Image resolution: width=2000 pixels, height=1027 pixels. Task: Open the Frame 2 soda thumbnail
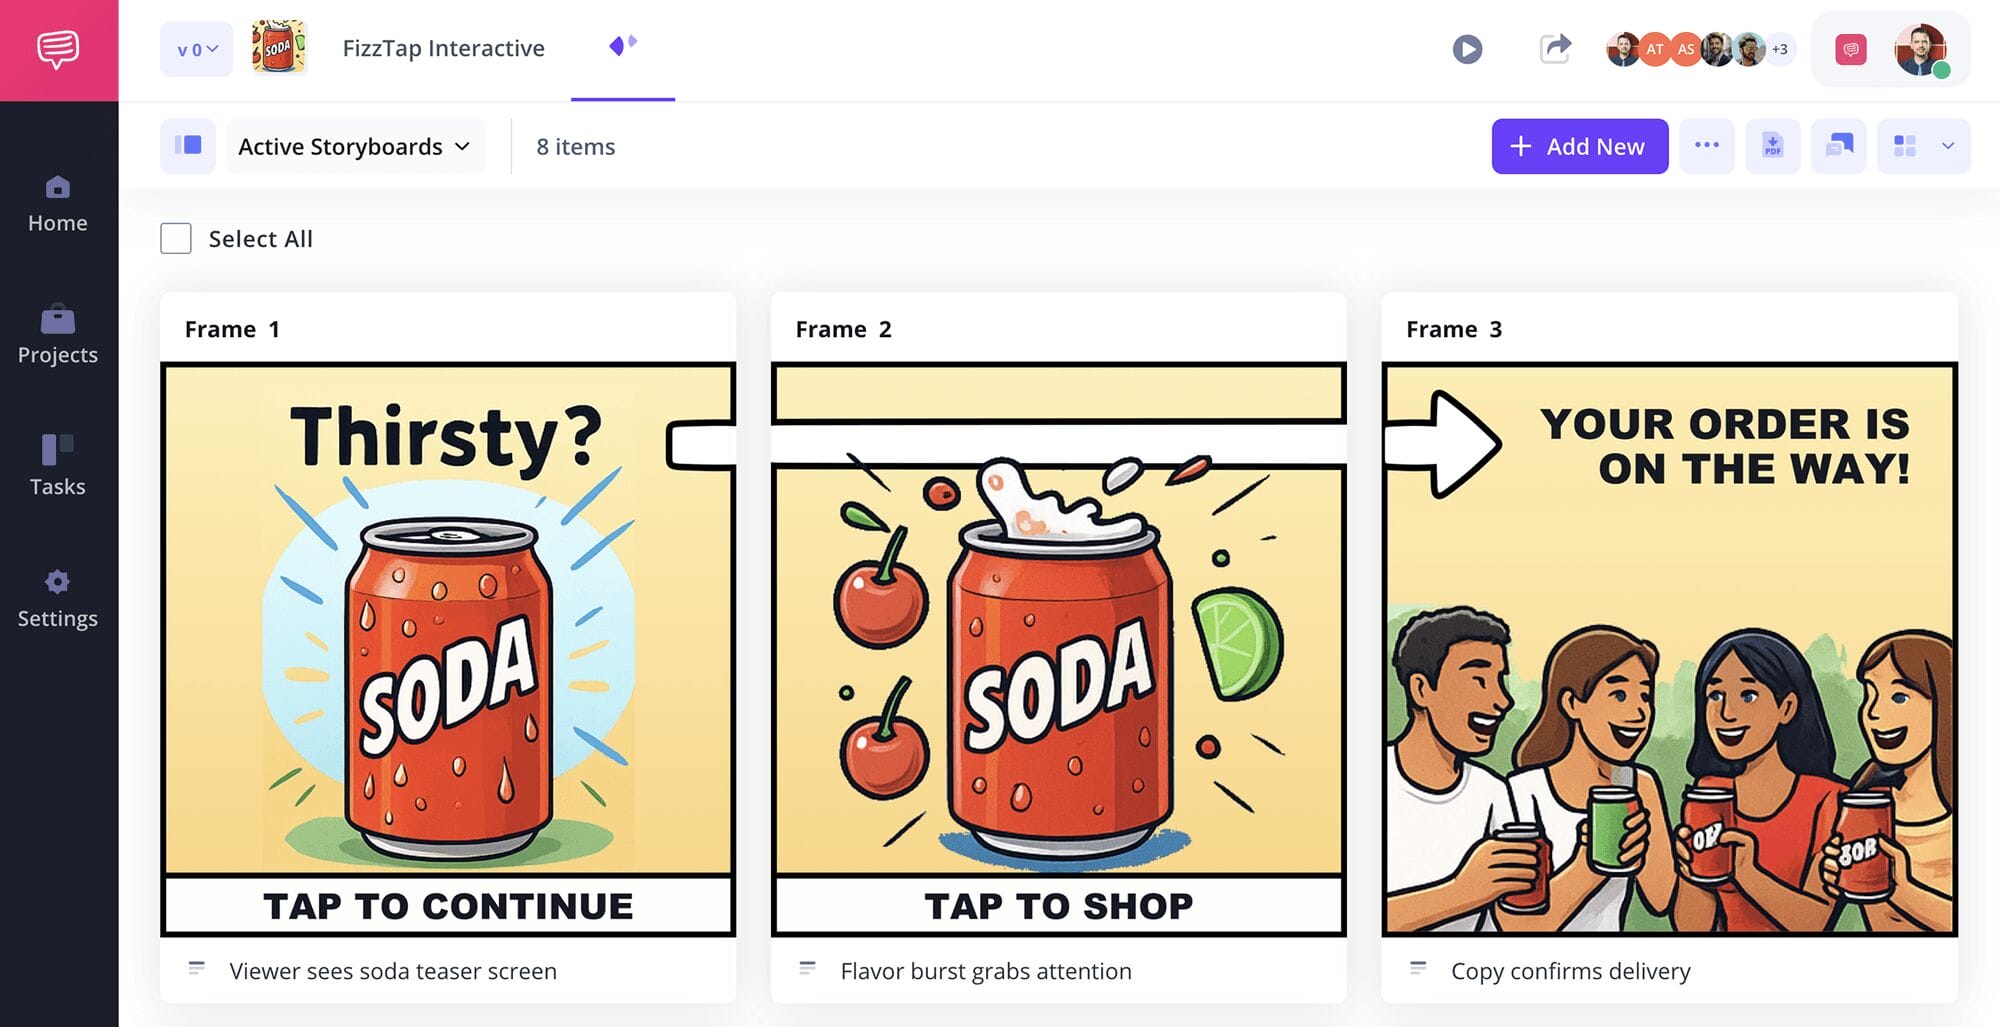pyautogui.click(x=1058, y=649)
